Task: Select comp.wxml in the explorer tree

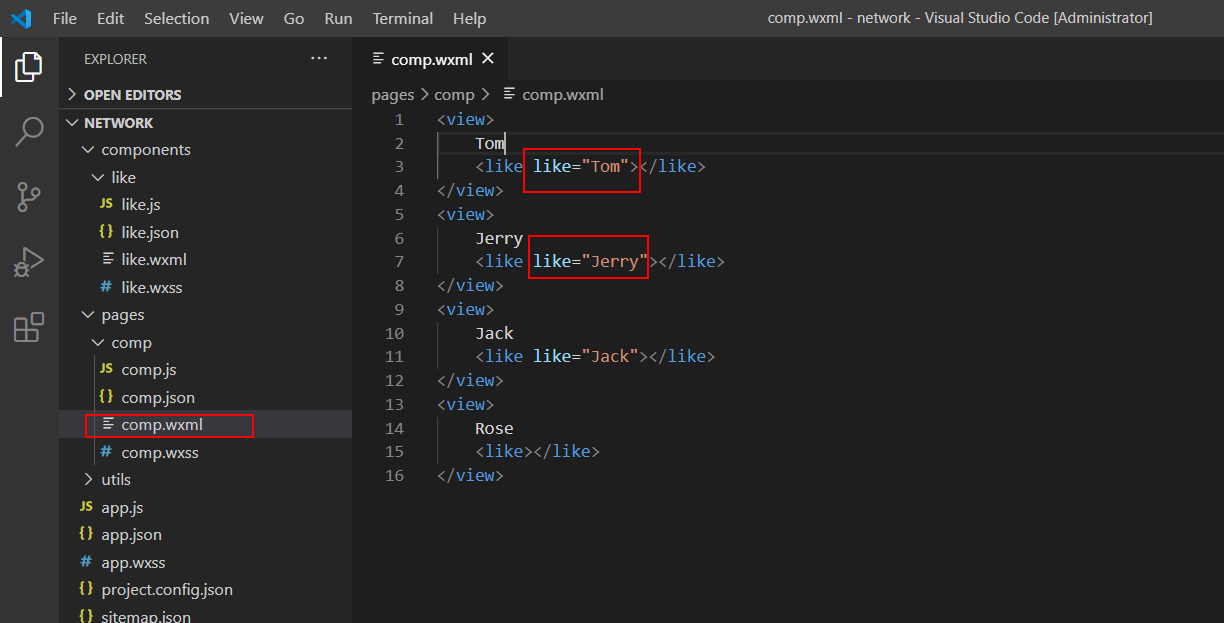Action: pos(205,425)
